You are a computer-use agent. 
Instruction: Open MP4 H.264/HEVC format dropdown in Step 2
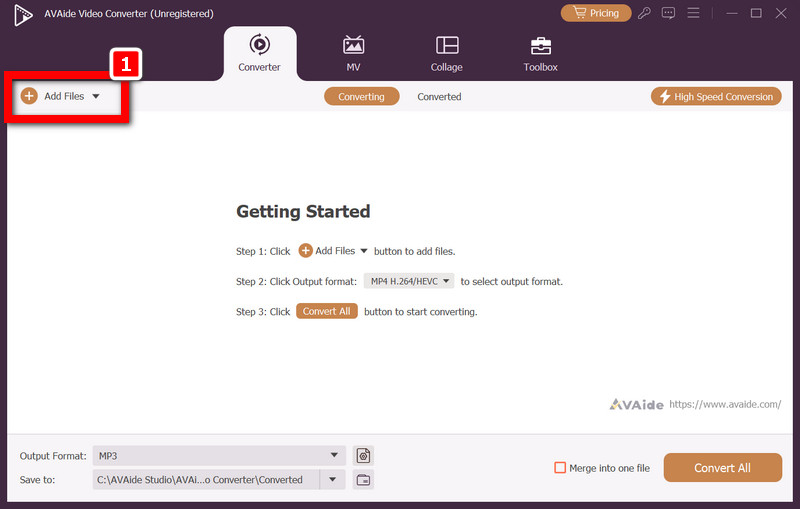(409, 281)
